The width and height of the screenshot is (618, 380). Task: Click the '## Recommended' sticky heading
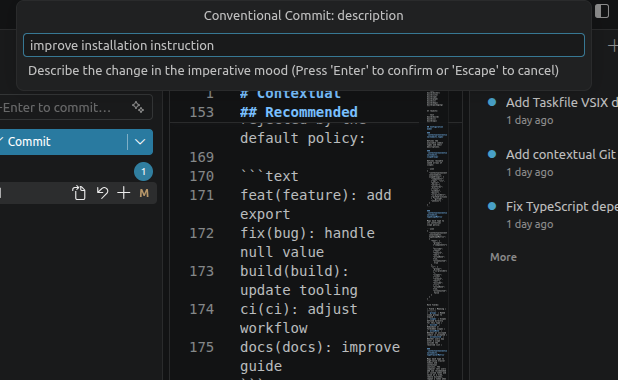[299, 112]
